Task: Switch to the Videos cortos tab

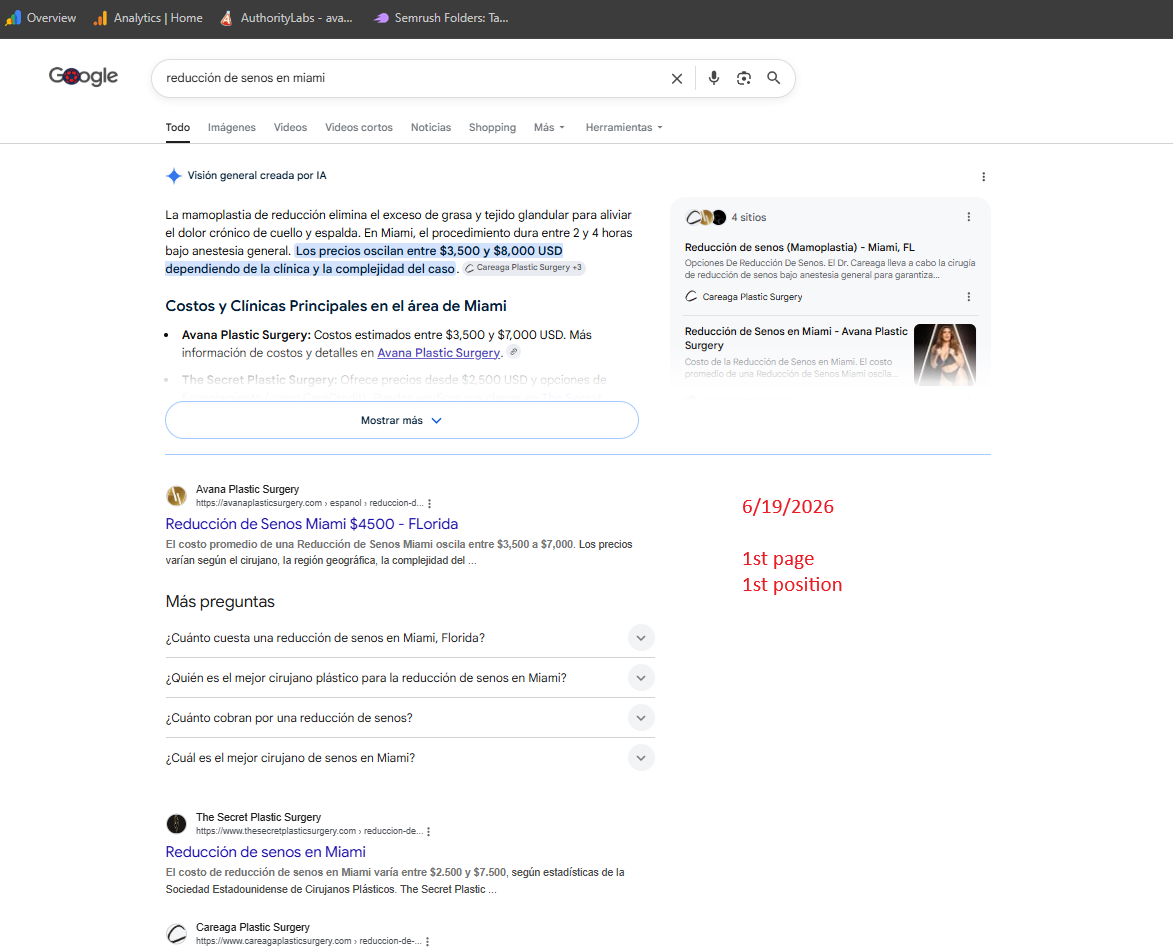Action: pyautogui.click(x=359, y=127)
